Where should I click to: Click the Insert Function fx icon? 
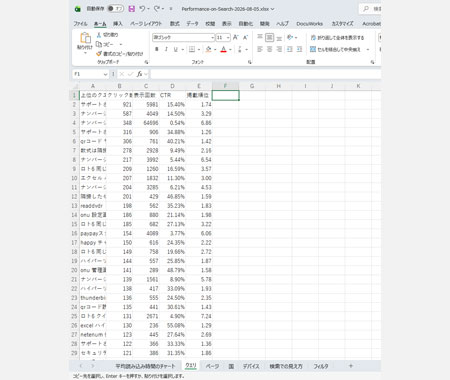pos(139,74)
